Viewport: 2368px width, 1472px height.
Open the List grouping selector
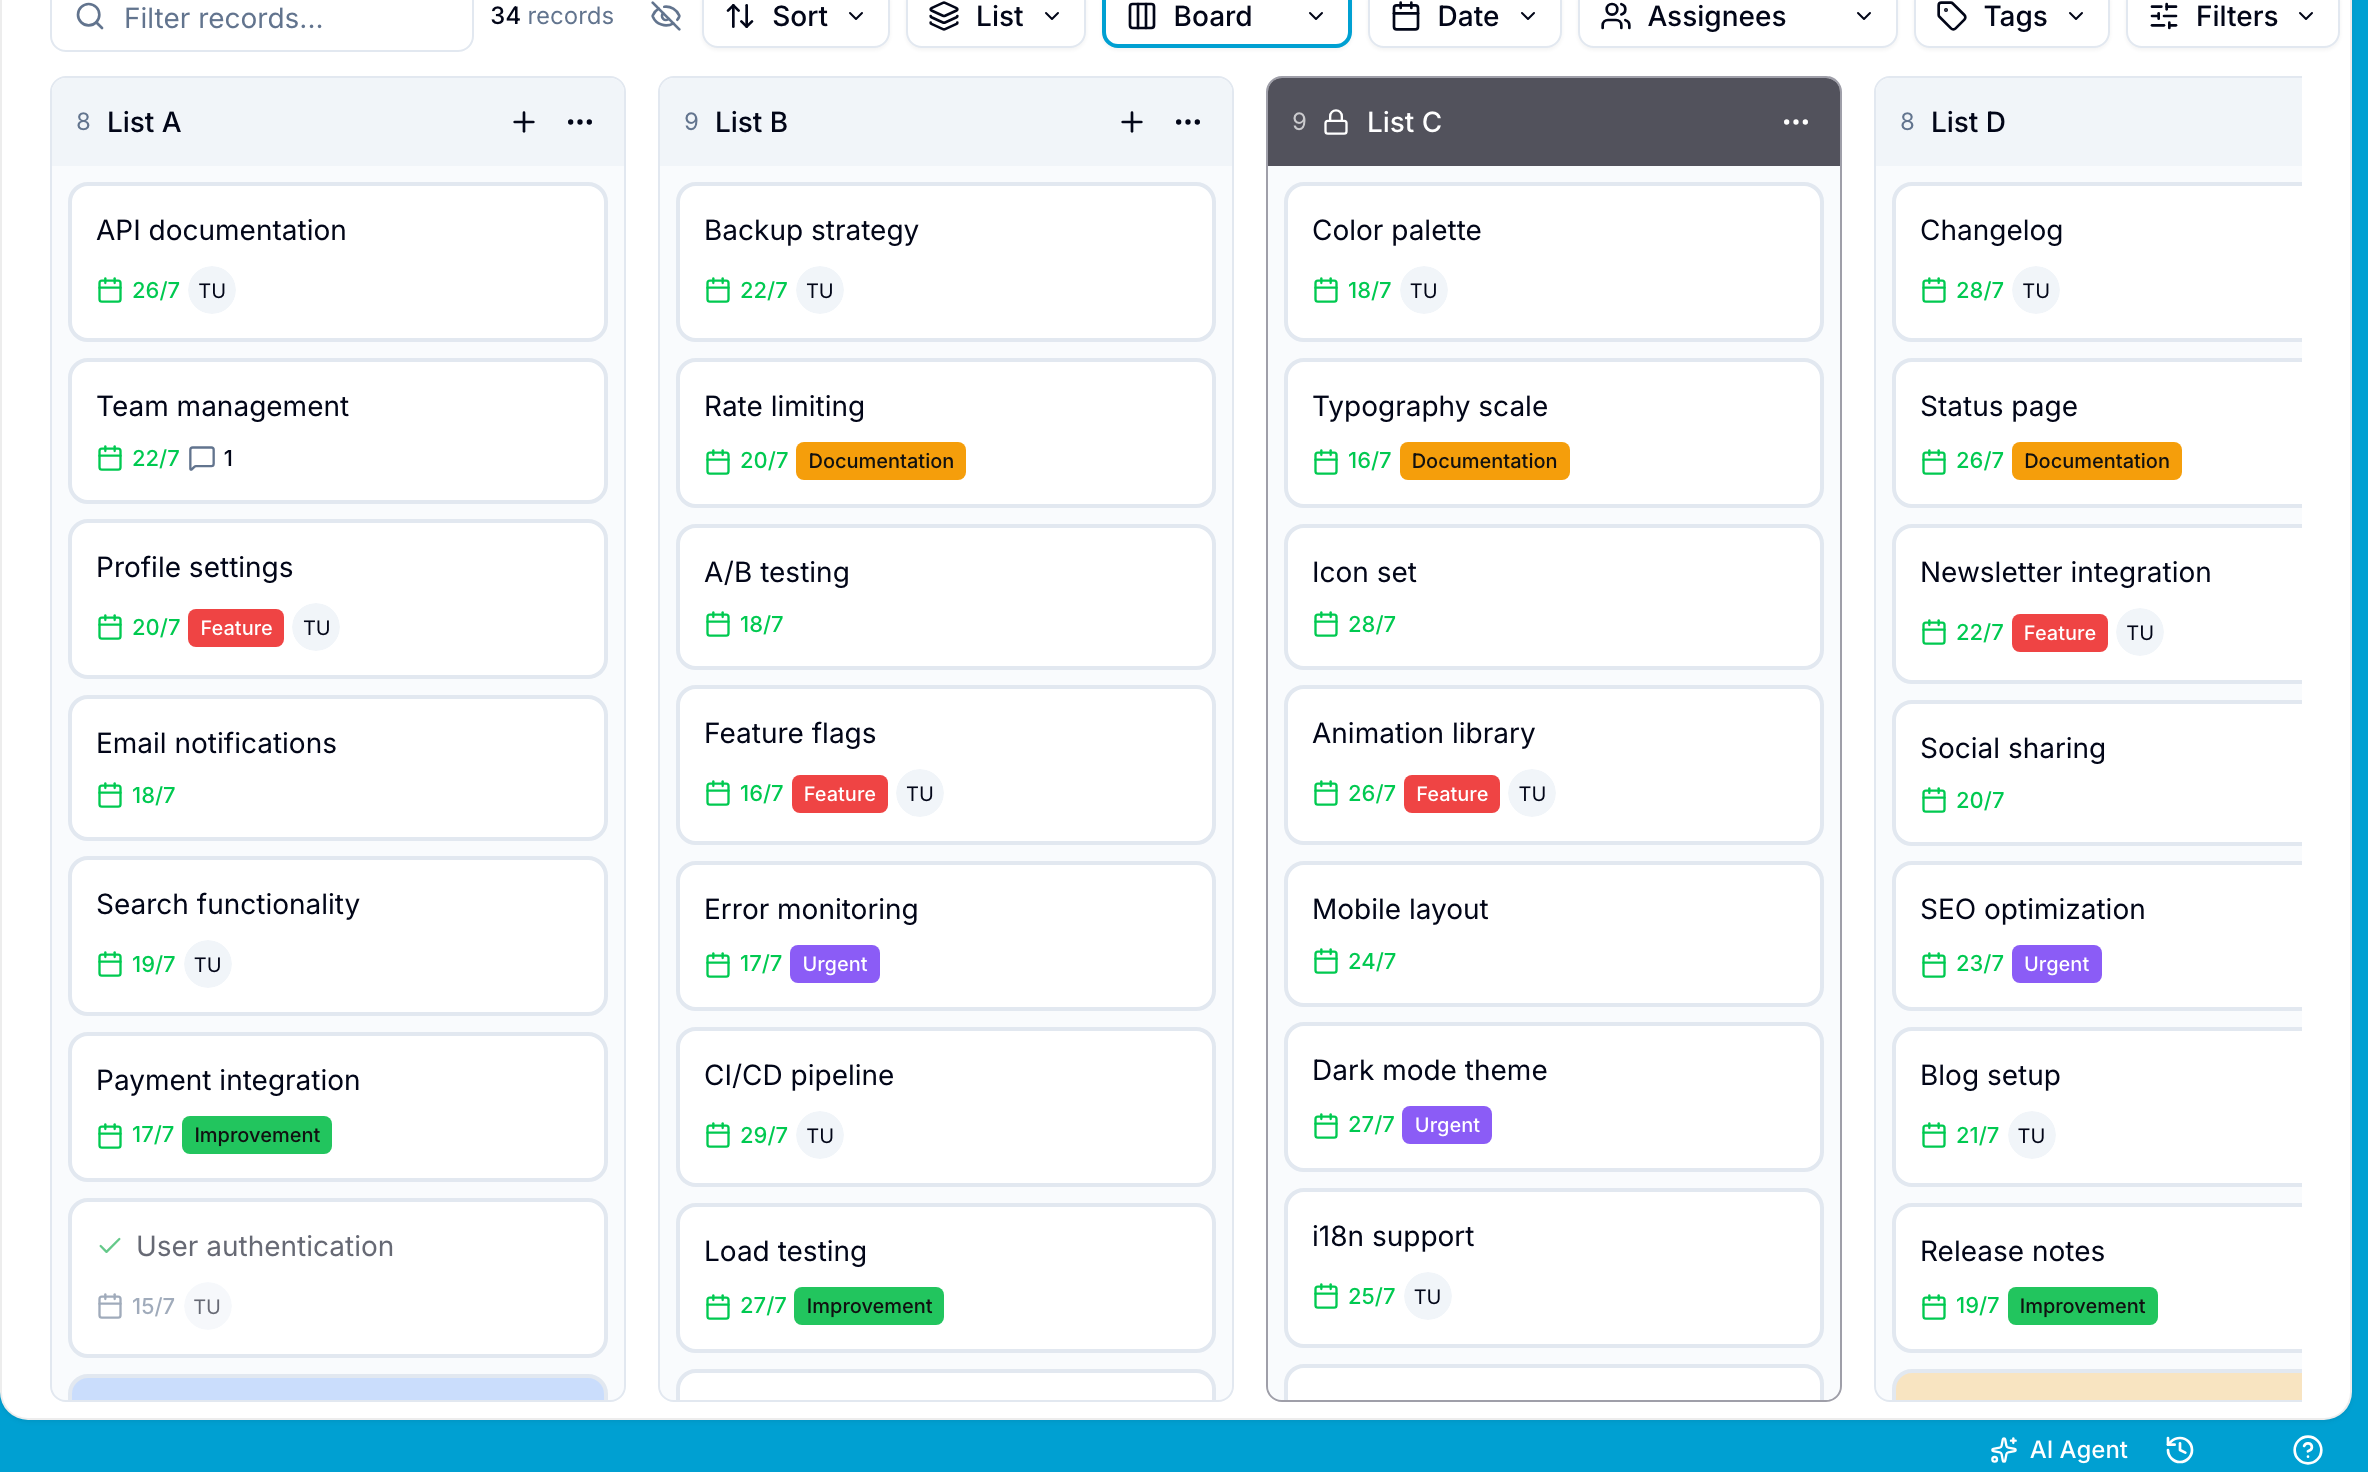coord(995,17)
